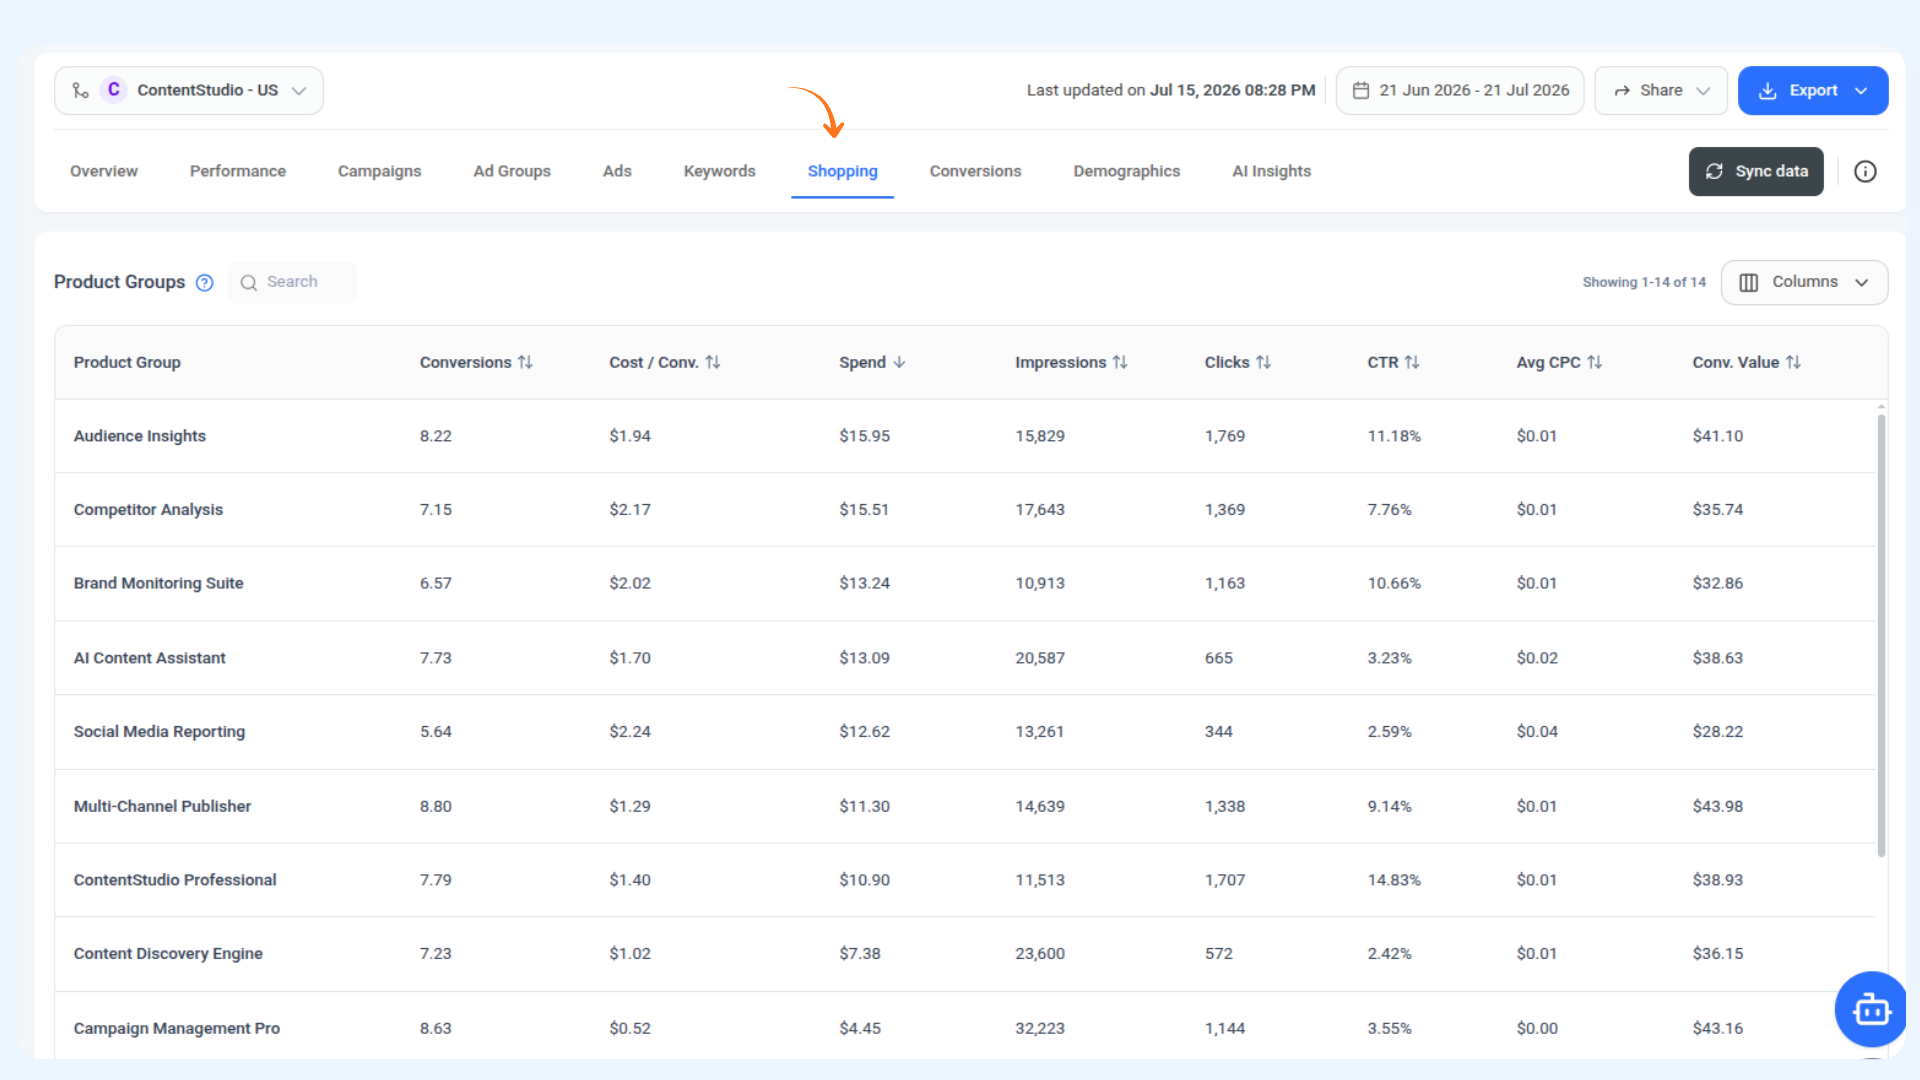Click the 14.83% CTR value

[1394, 880]
